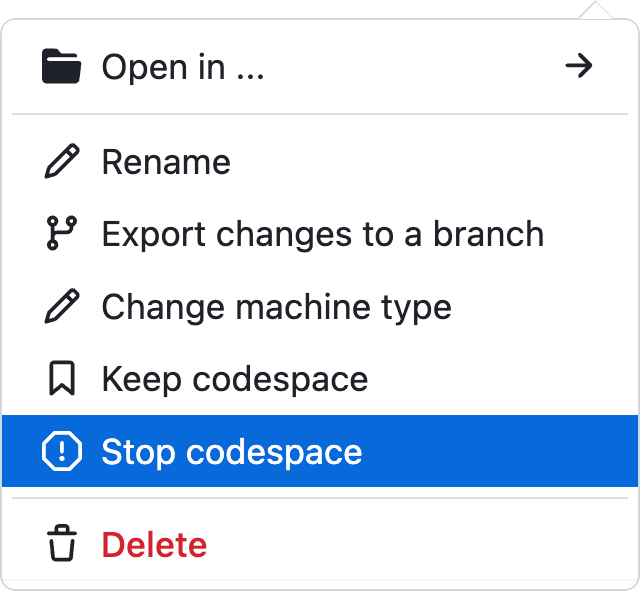Click the red Delete text

[154, 545]
